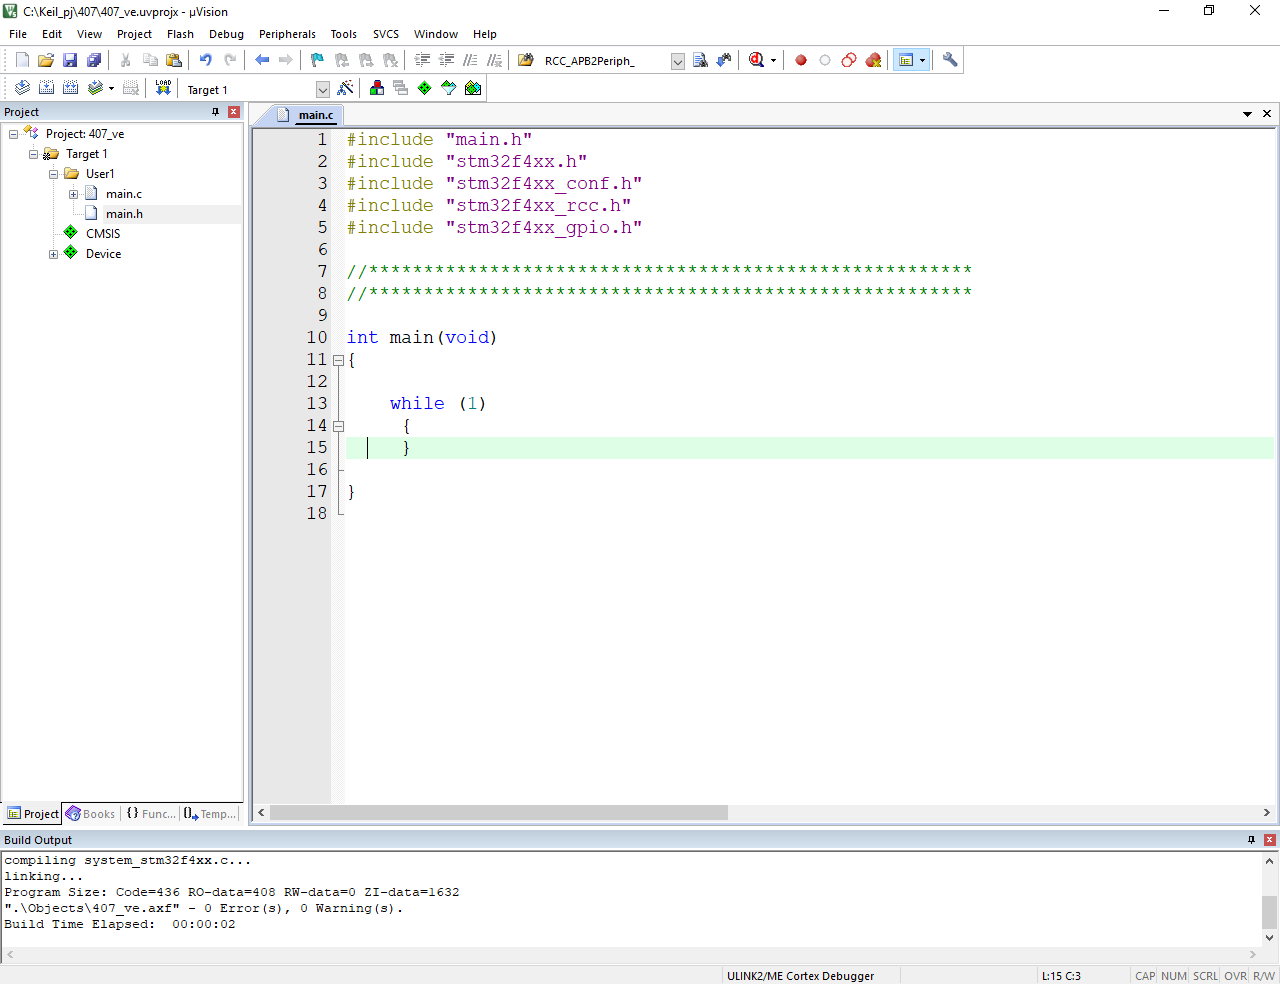Toggle the pin on the Project panel
The height and width of the screenshot is (984, 1280).
pos(215,112)
